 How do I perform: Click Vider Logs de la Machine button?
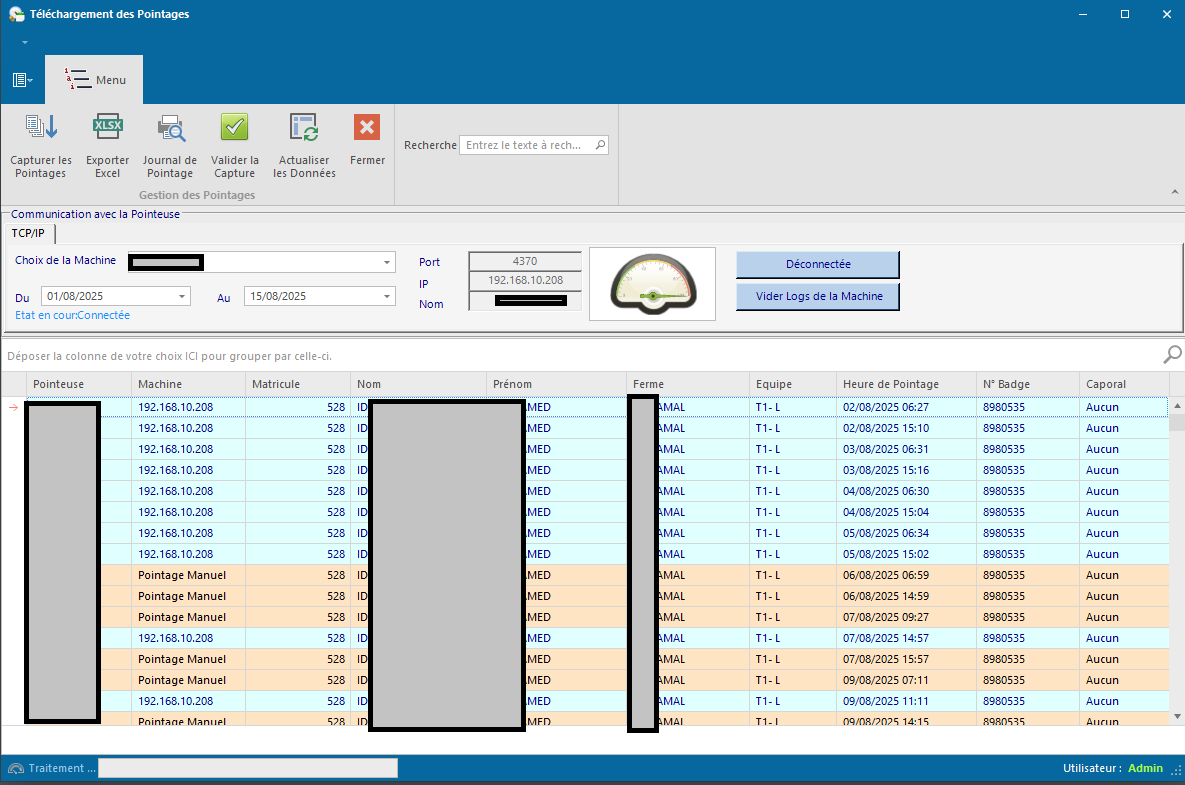tap(817, 297)
